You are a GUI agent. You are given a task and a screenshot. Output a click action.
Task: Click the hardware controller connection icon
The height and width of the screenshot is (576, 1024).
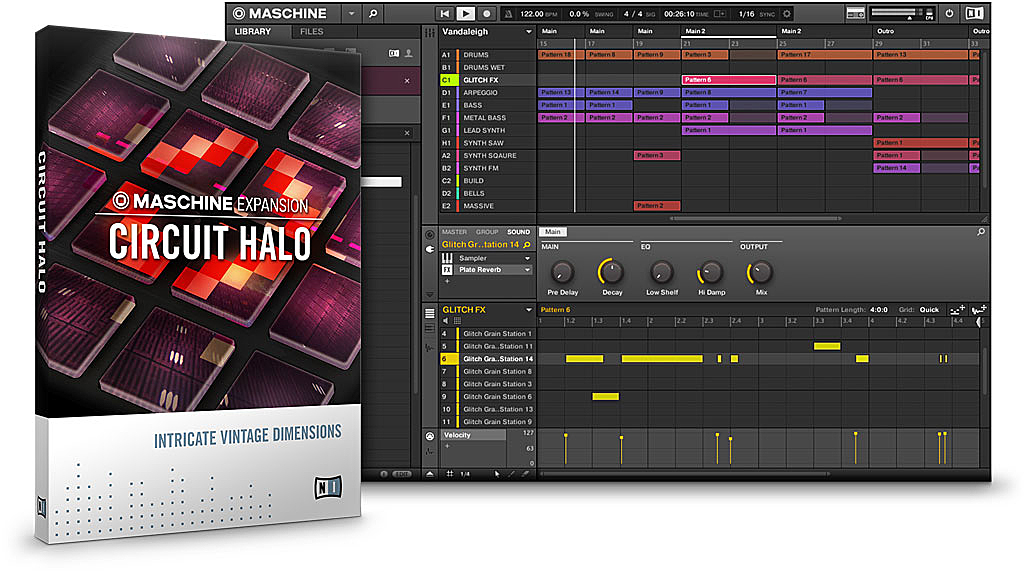click(x=856, y=13)
